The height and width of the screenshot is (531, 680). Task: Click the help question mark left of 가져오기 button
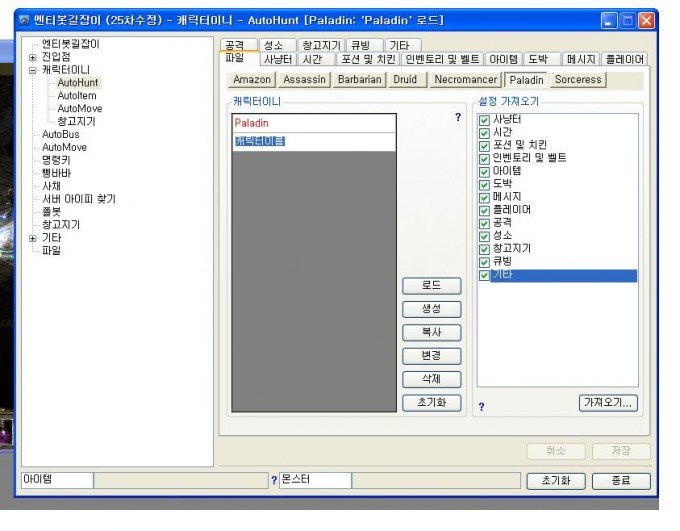(x=481, y=407)
